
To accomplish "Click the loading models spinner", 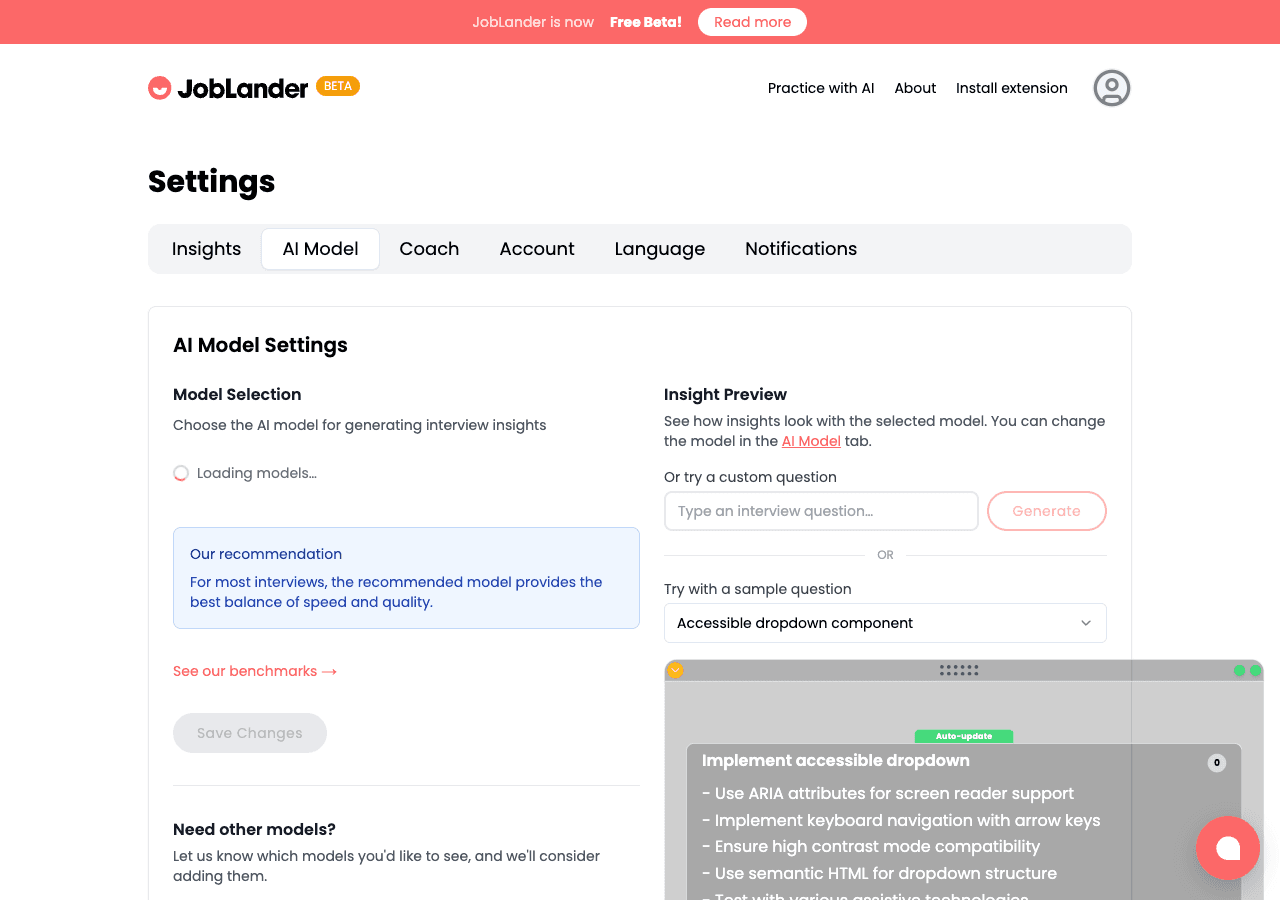I will point(181,472).
